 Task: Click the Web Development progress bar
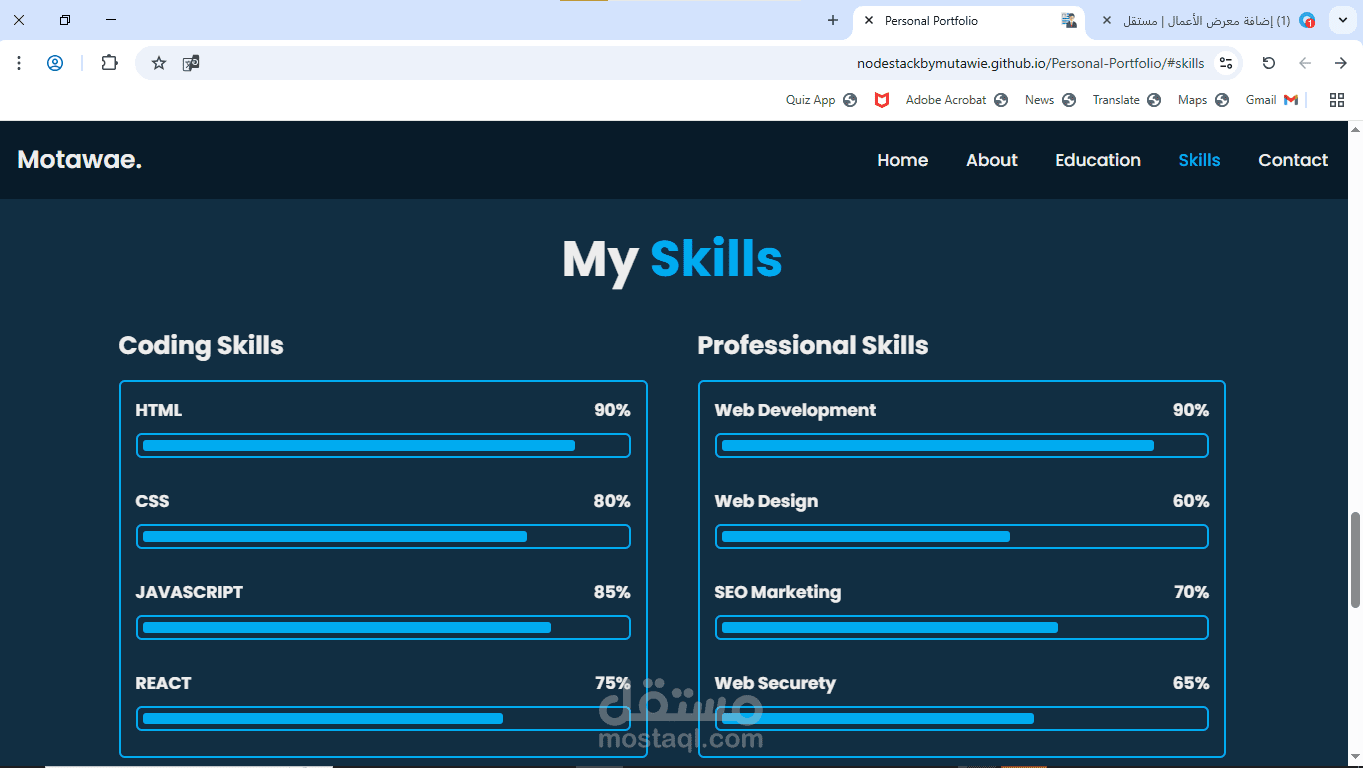click(962, 446)
